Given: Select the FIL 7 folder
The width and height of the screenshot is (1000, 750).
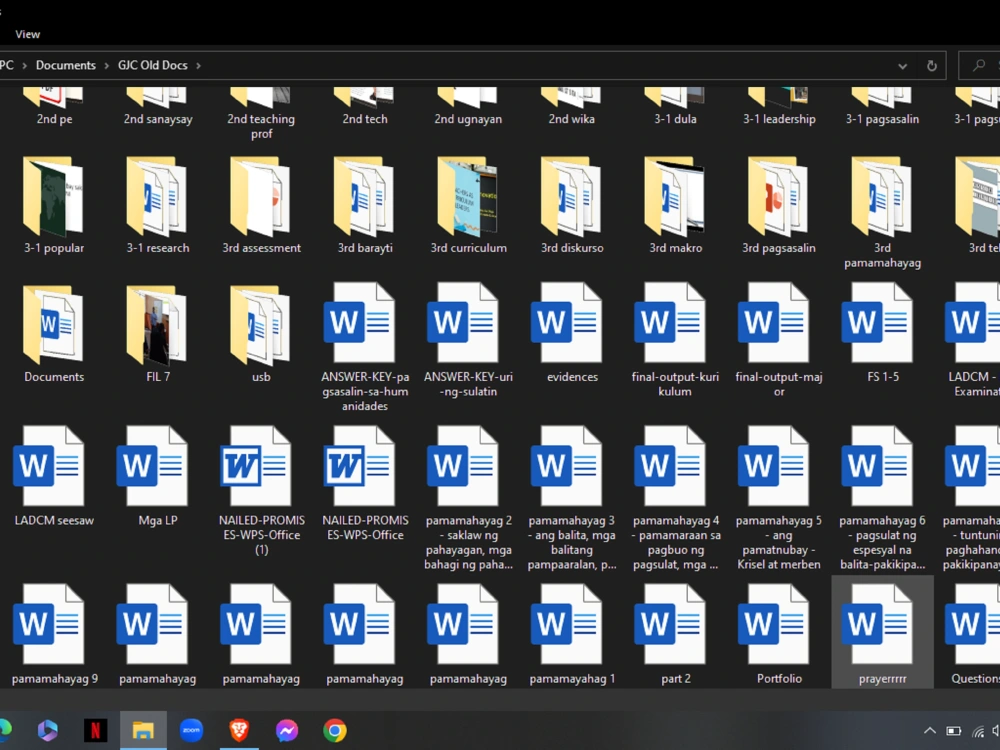Looking at the screenshot, I should point(158,334).
